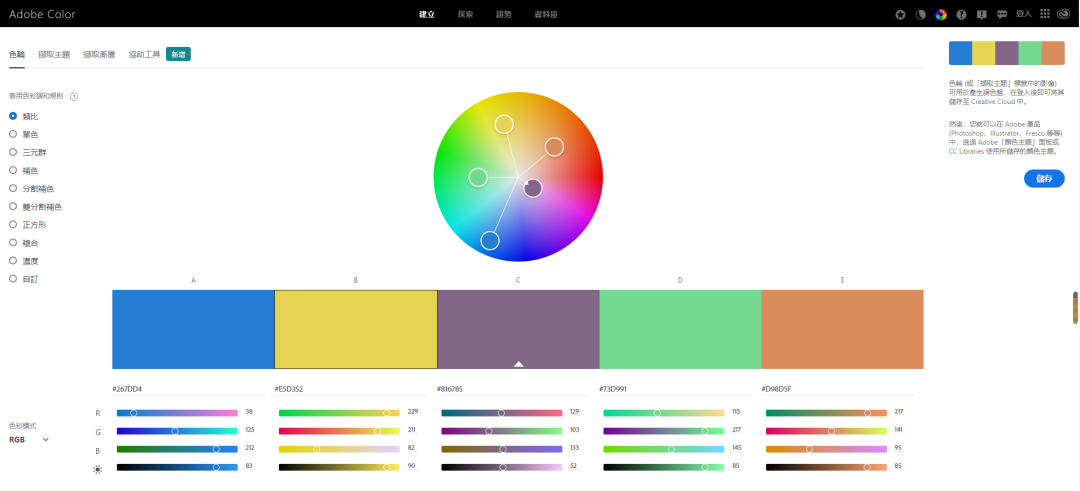Screen dimensions: 1080x491
Task: Click the B value 133 field
Action: [577, 448]
